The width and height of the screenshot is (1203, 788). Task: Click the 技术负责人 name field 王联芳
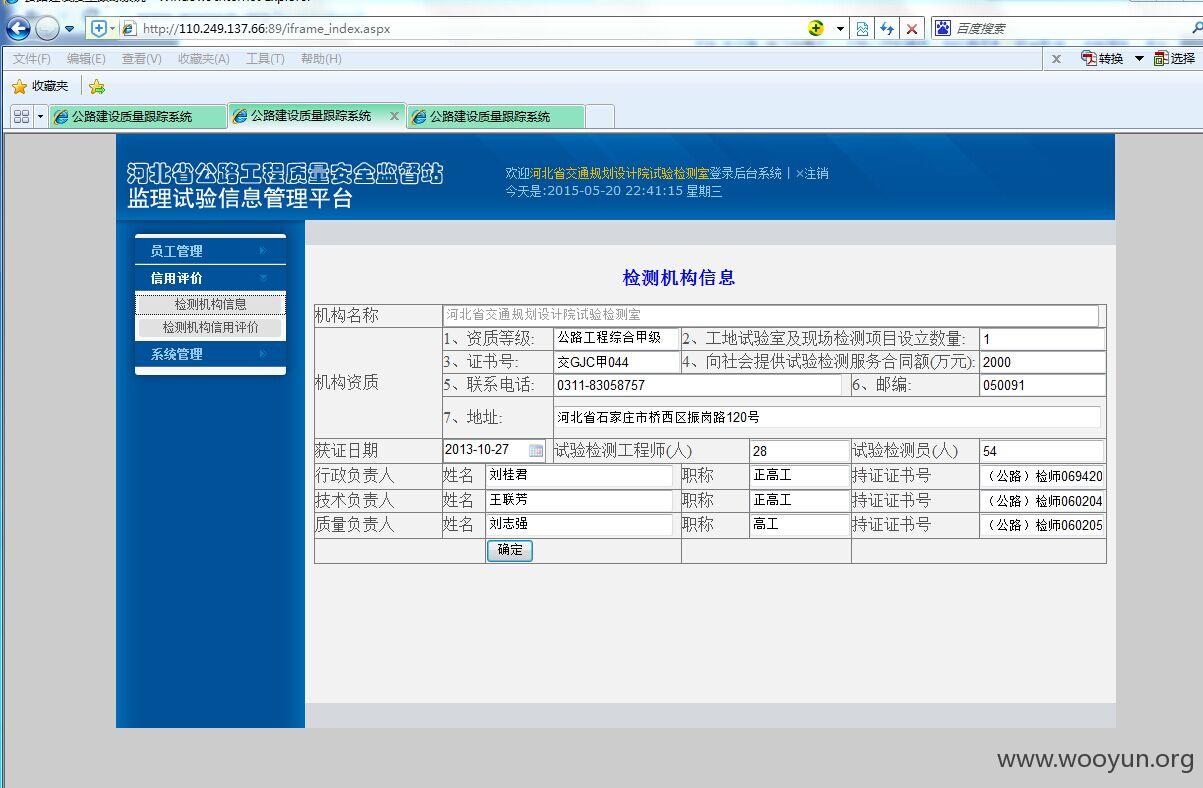pos(580,500)
